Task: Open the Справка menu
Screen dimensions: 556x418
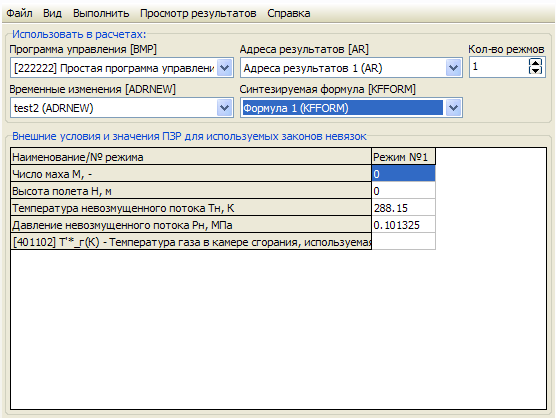Action: tap(289, 13)
